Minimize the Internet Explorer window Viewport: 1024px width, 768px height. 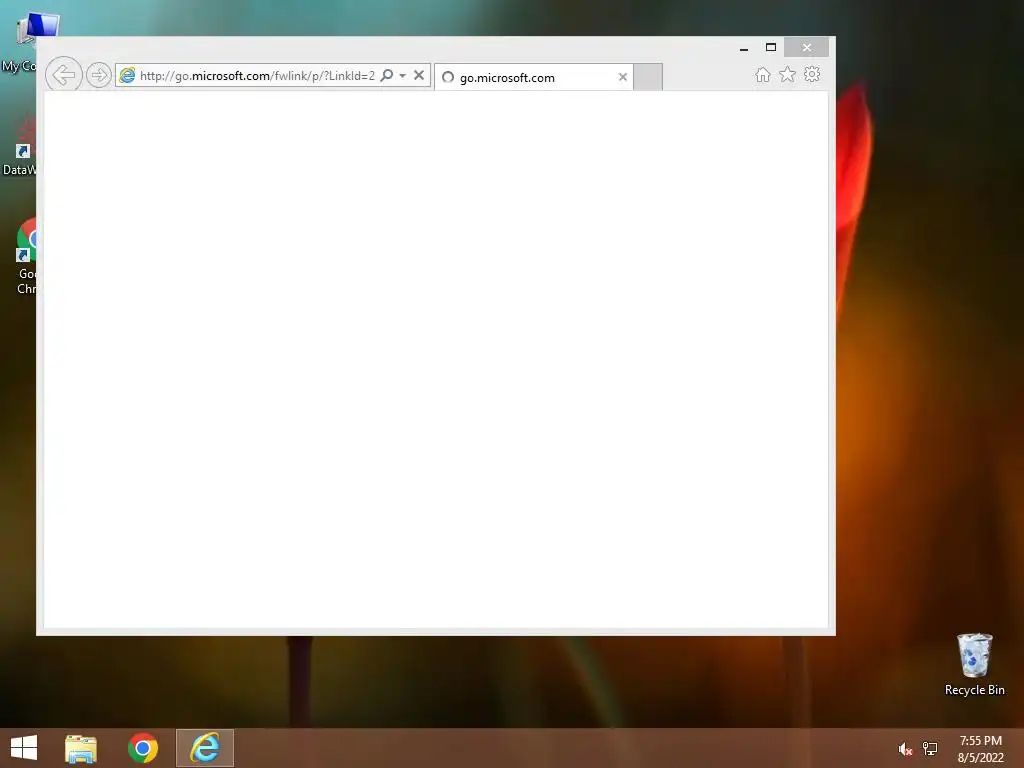(744, 48)
